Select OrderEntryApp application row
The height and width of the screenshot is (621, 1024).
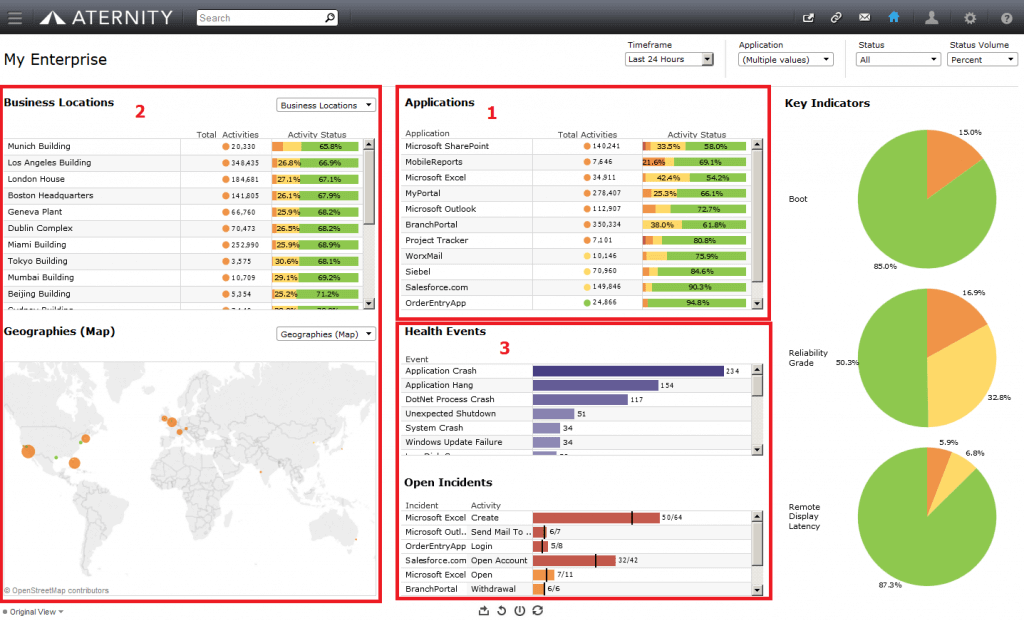tap(575, 303)
